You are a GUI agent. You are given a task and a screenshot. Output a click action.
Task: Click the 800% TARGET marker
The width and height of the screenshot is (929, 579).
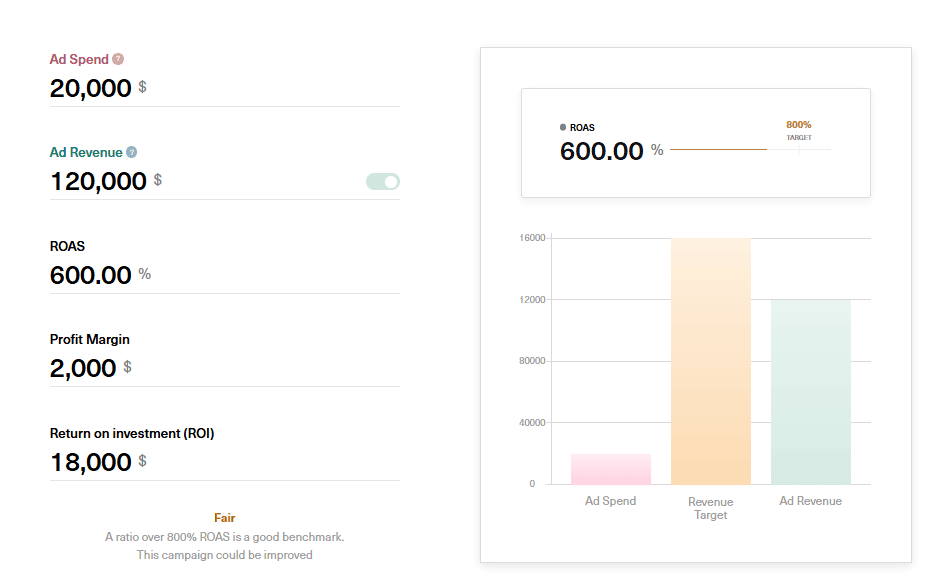pyautogui.click(x=799, y=130)
